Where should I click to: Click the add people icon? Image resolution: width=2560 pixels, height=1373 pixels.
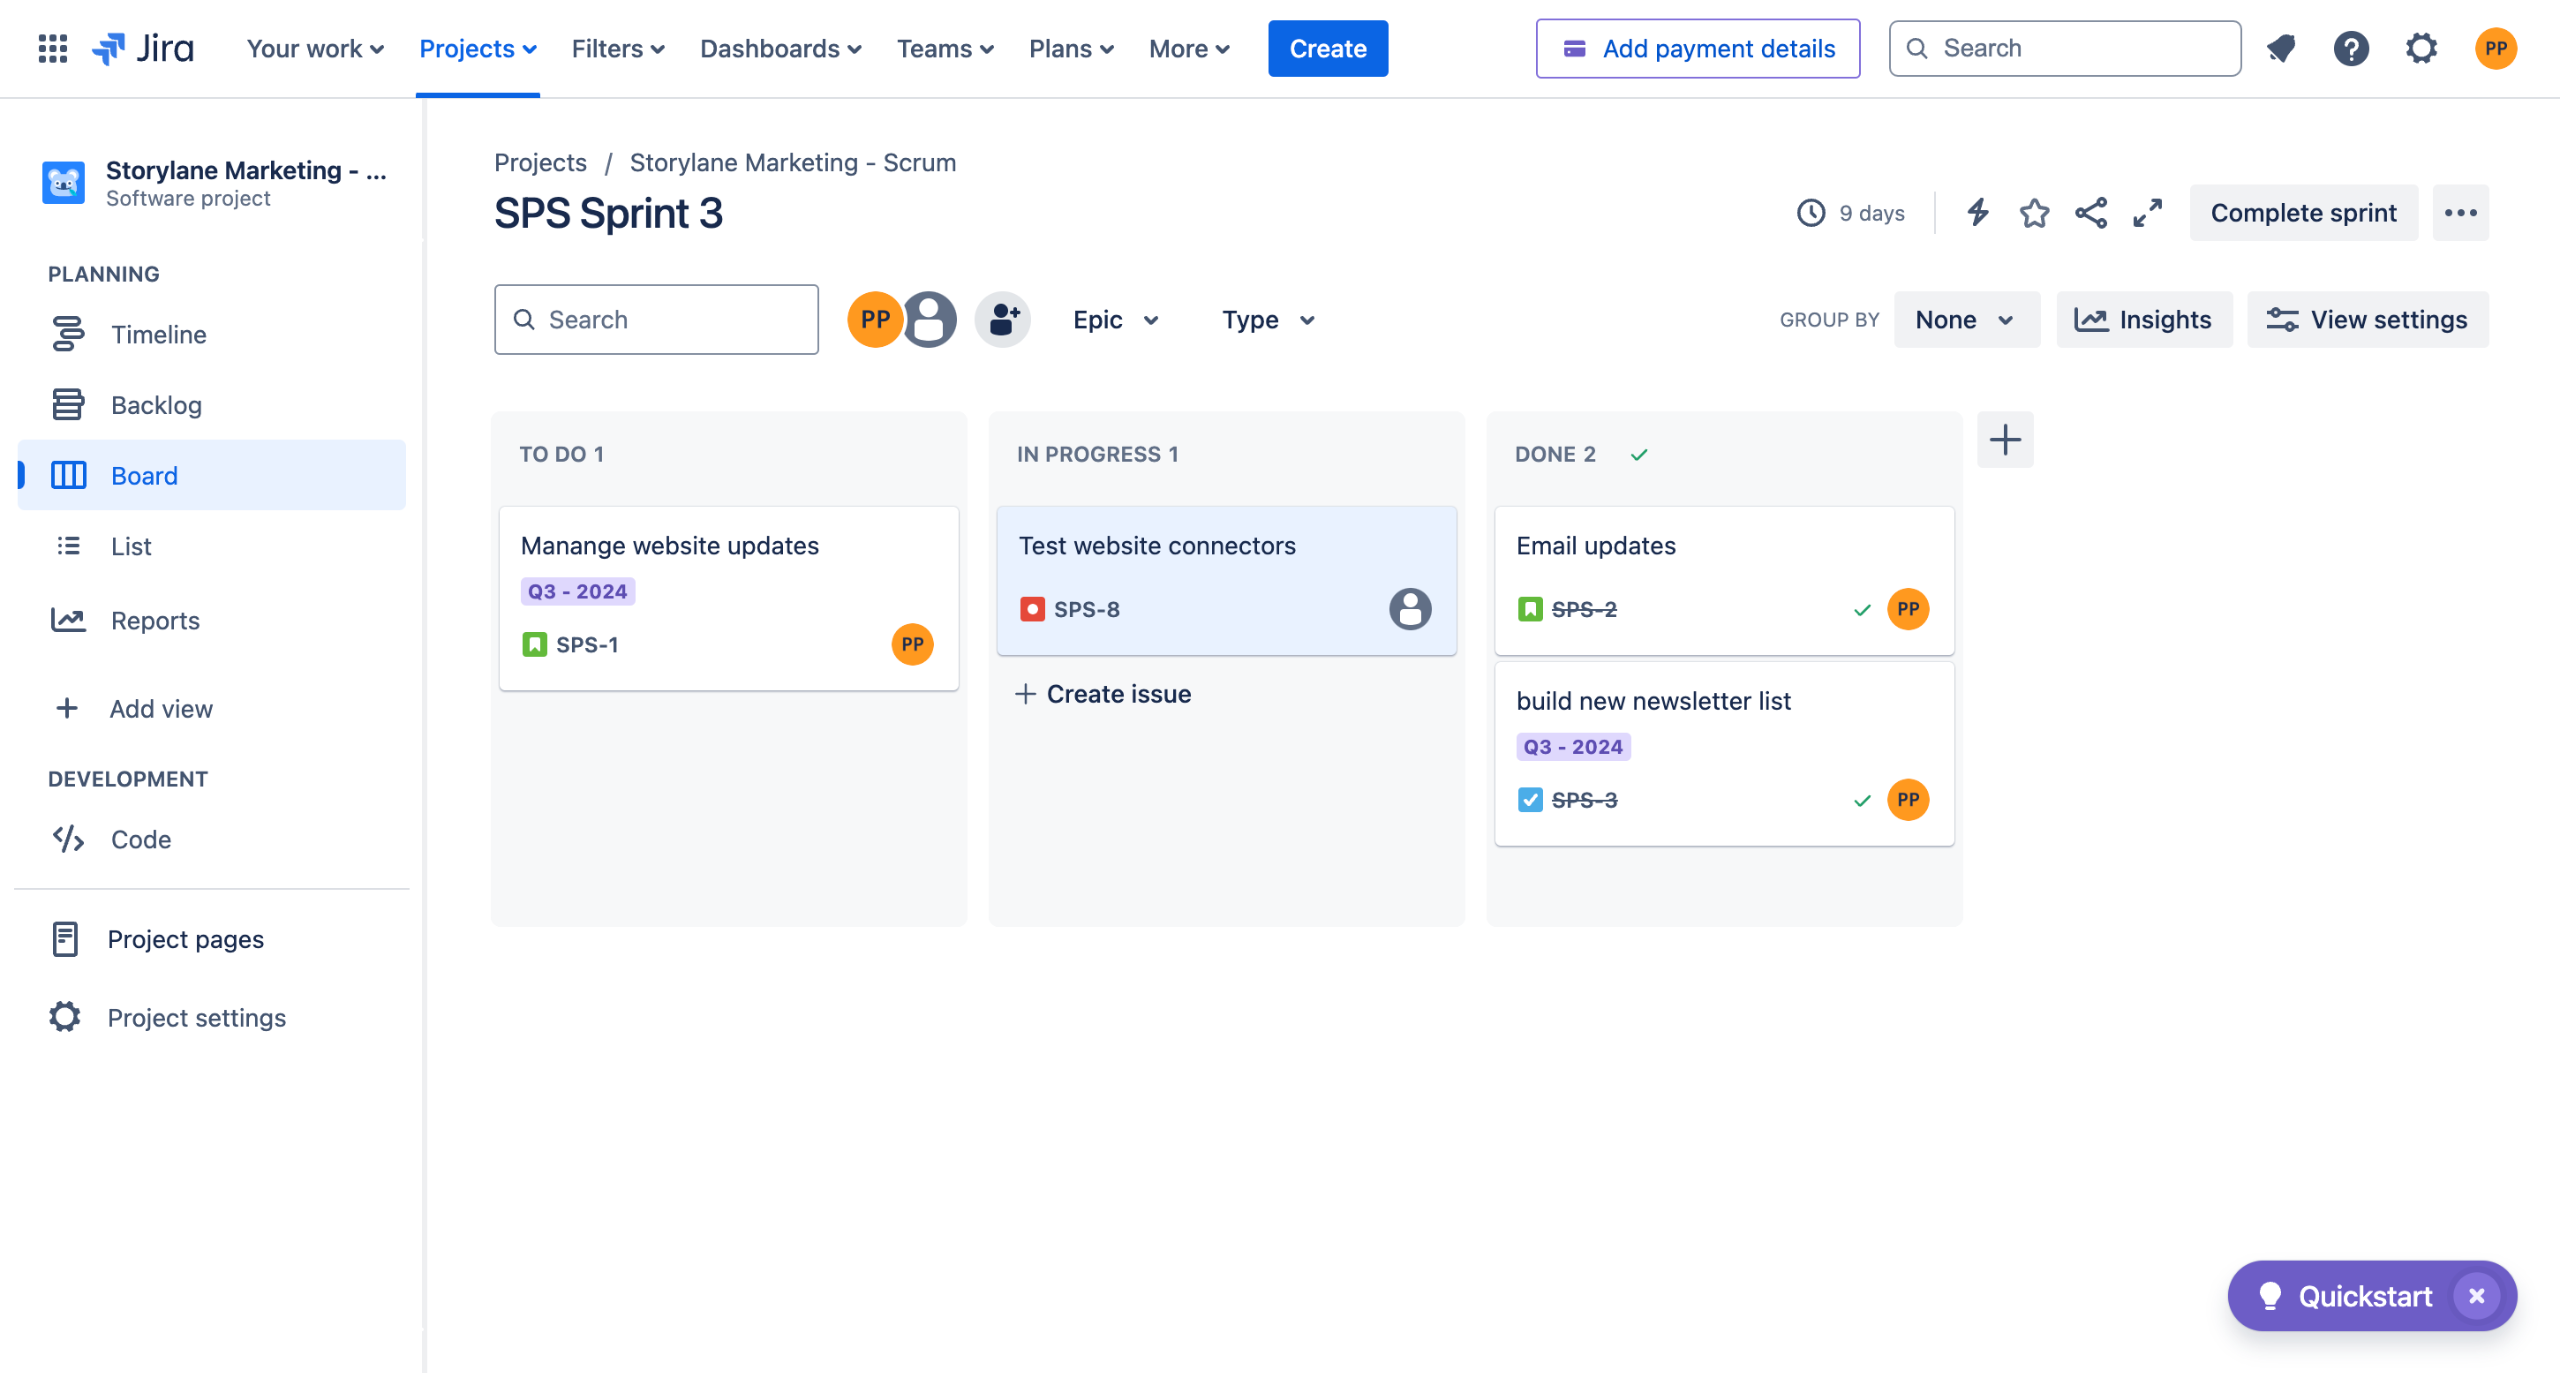click(x=1003, y=320)
